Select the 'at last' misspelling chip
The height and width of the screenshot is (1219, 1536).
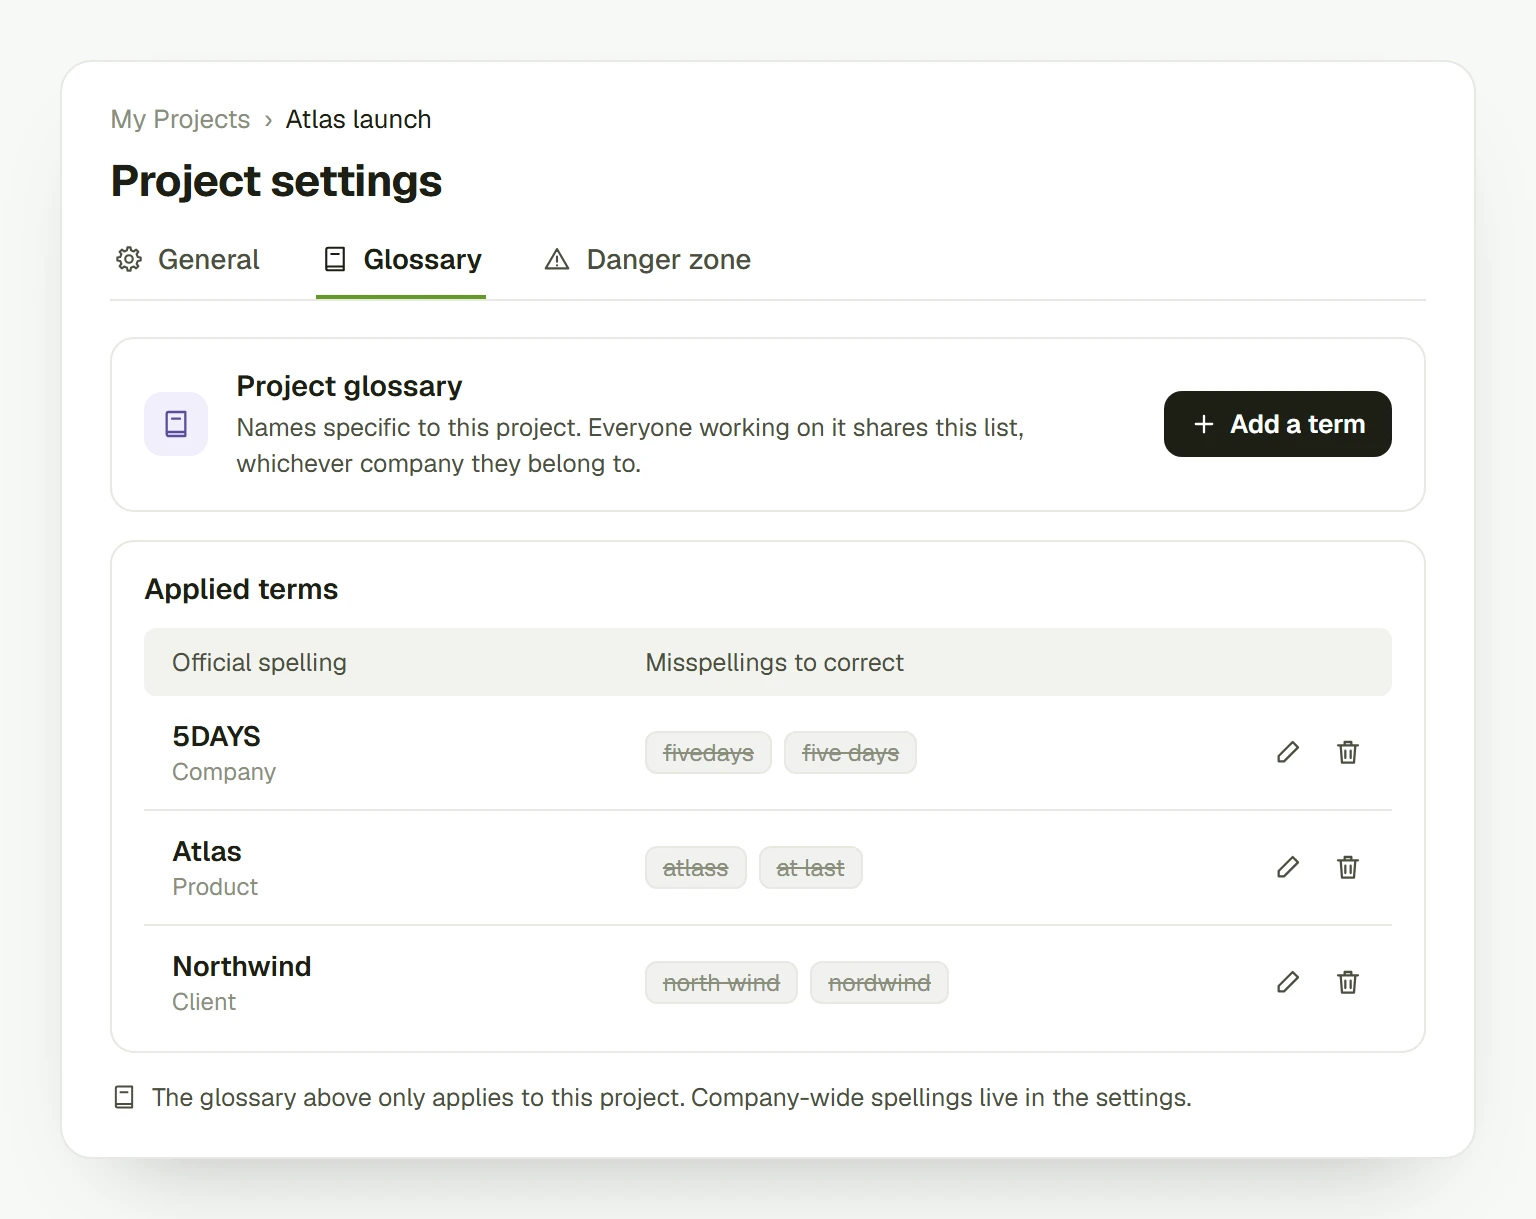click(810, 868)
